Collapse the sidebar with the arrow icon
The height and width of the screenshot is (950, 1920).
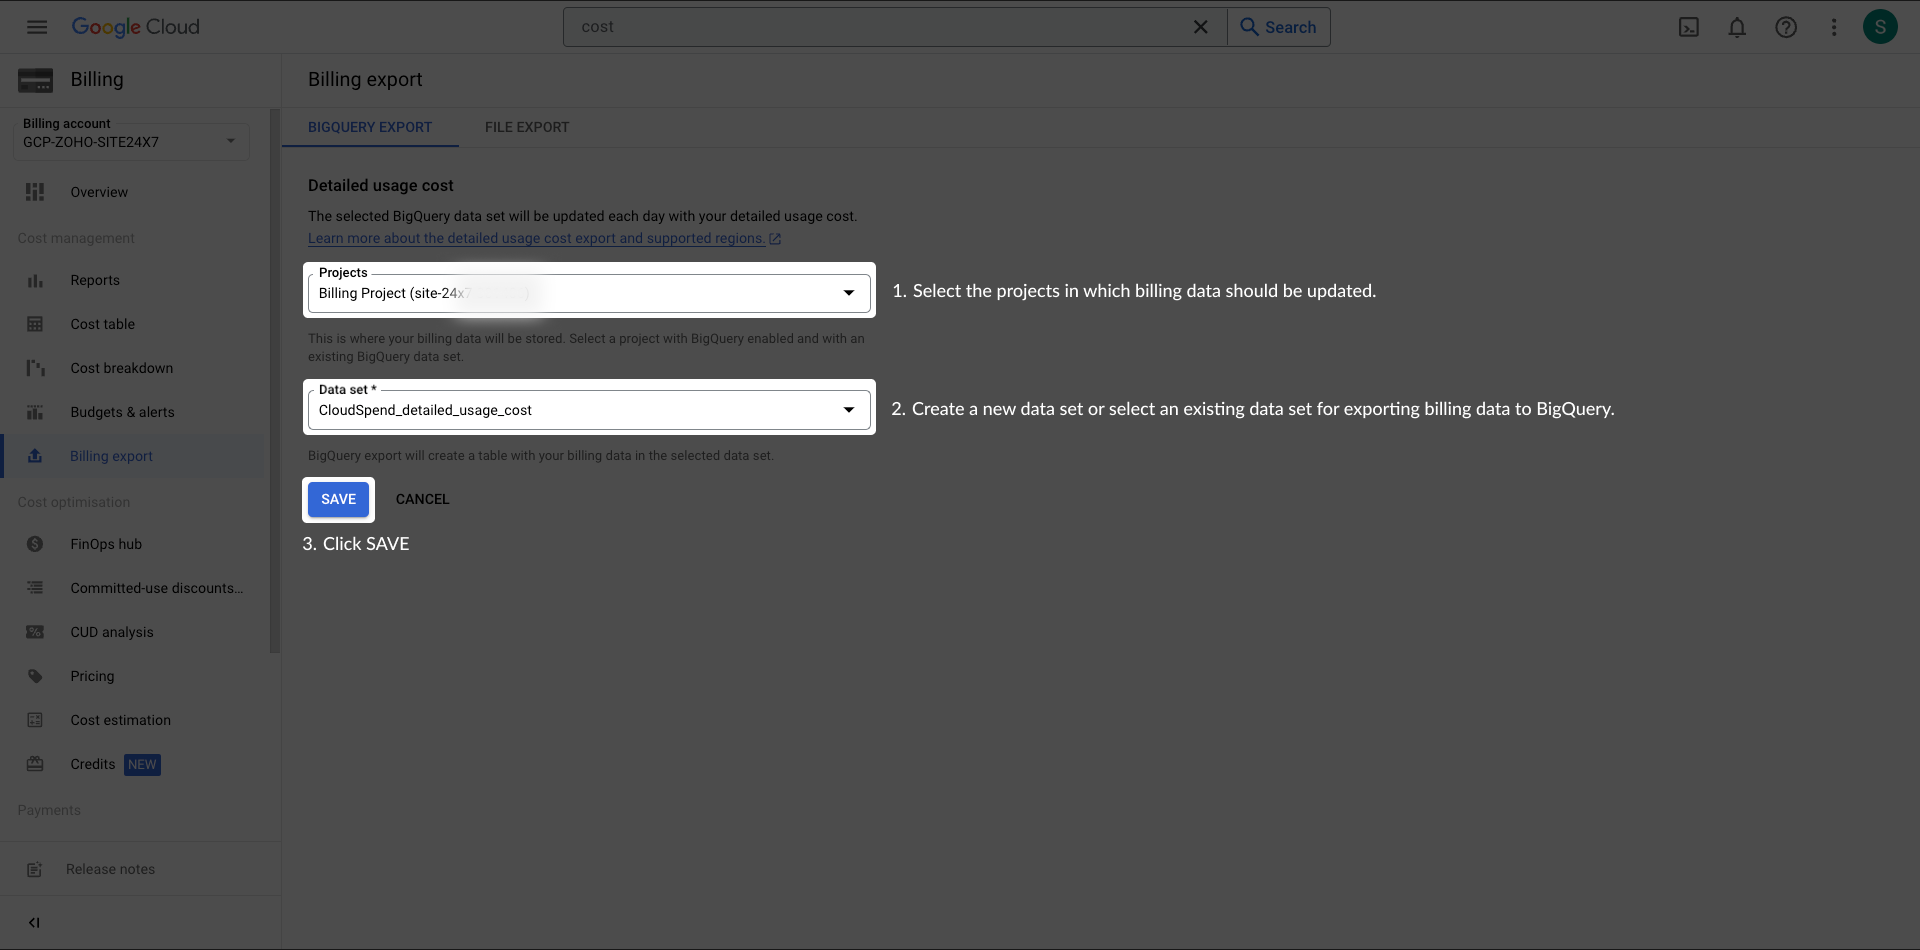click(x=34, y=923)
